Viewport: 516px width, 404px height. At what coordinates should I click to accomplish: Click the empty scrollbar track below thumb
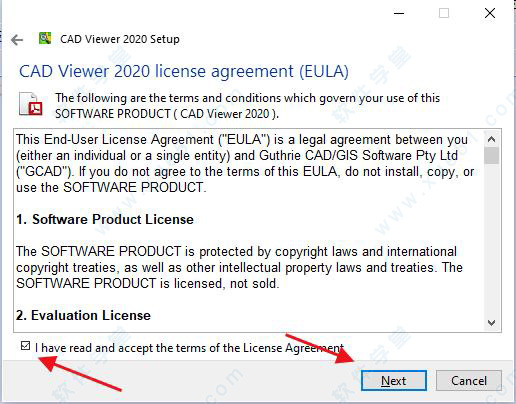point(491,239)
